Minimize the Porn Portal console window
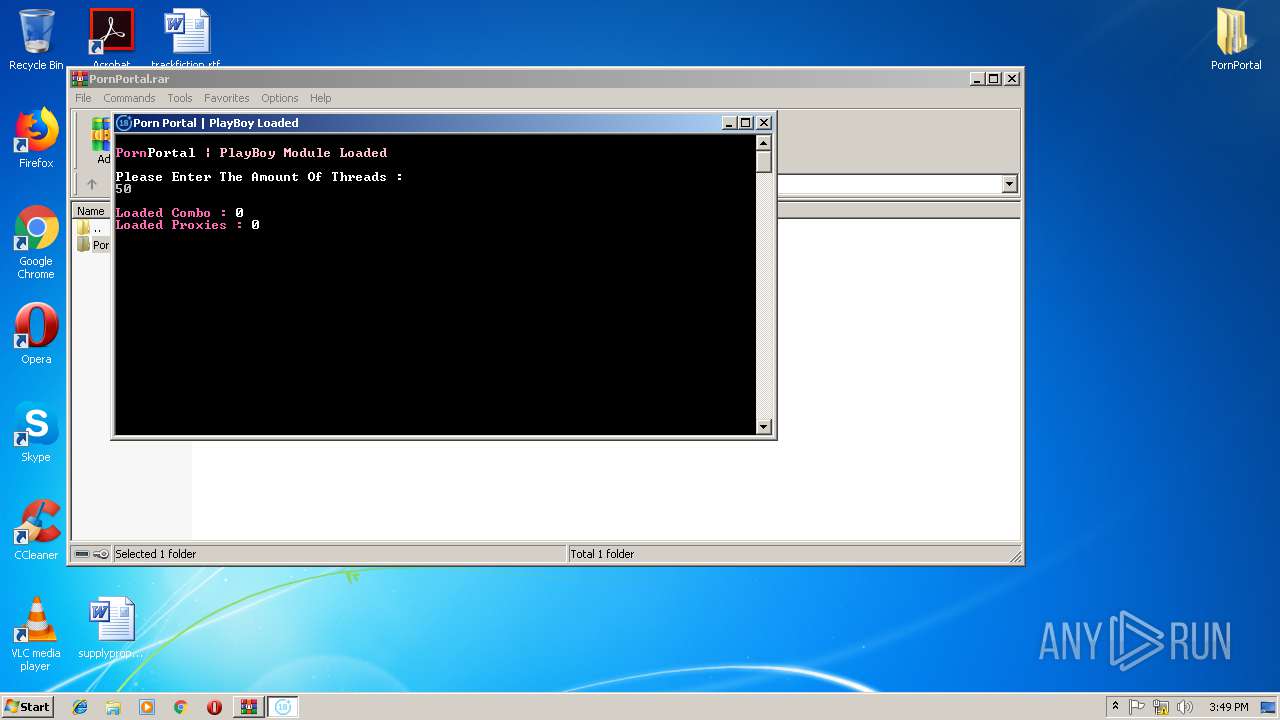The width and height of the screenshot is (1280, 720). [729, 123]
